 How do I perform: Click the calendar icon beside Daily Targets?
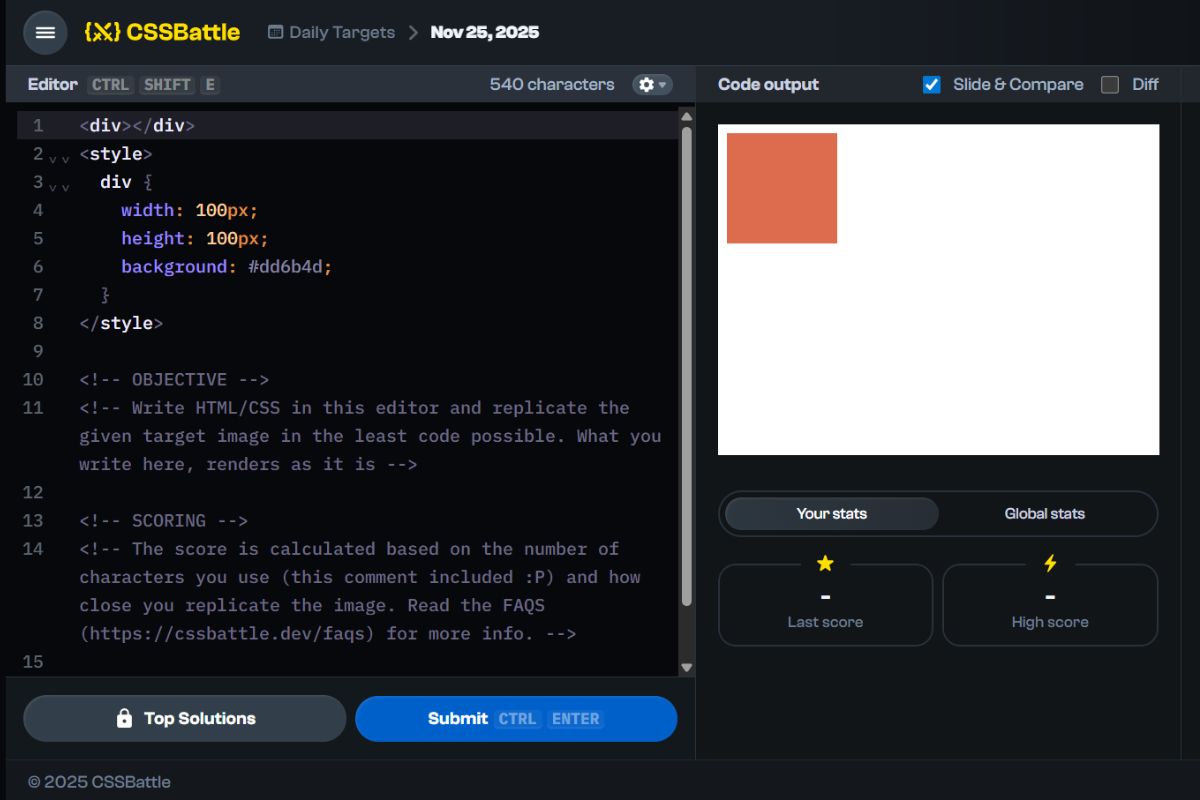tap(275, 32)
